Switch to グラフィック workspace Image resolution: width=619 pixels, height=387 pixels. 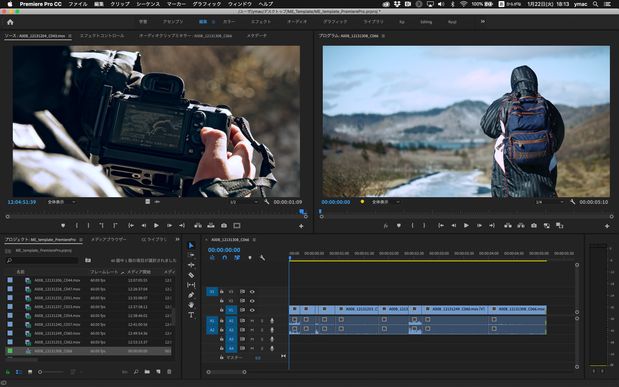(335, 22)
